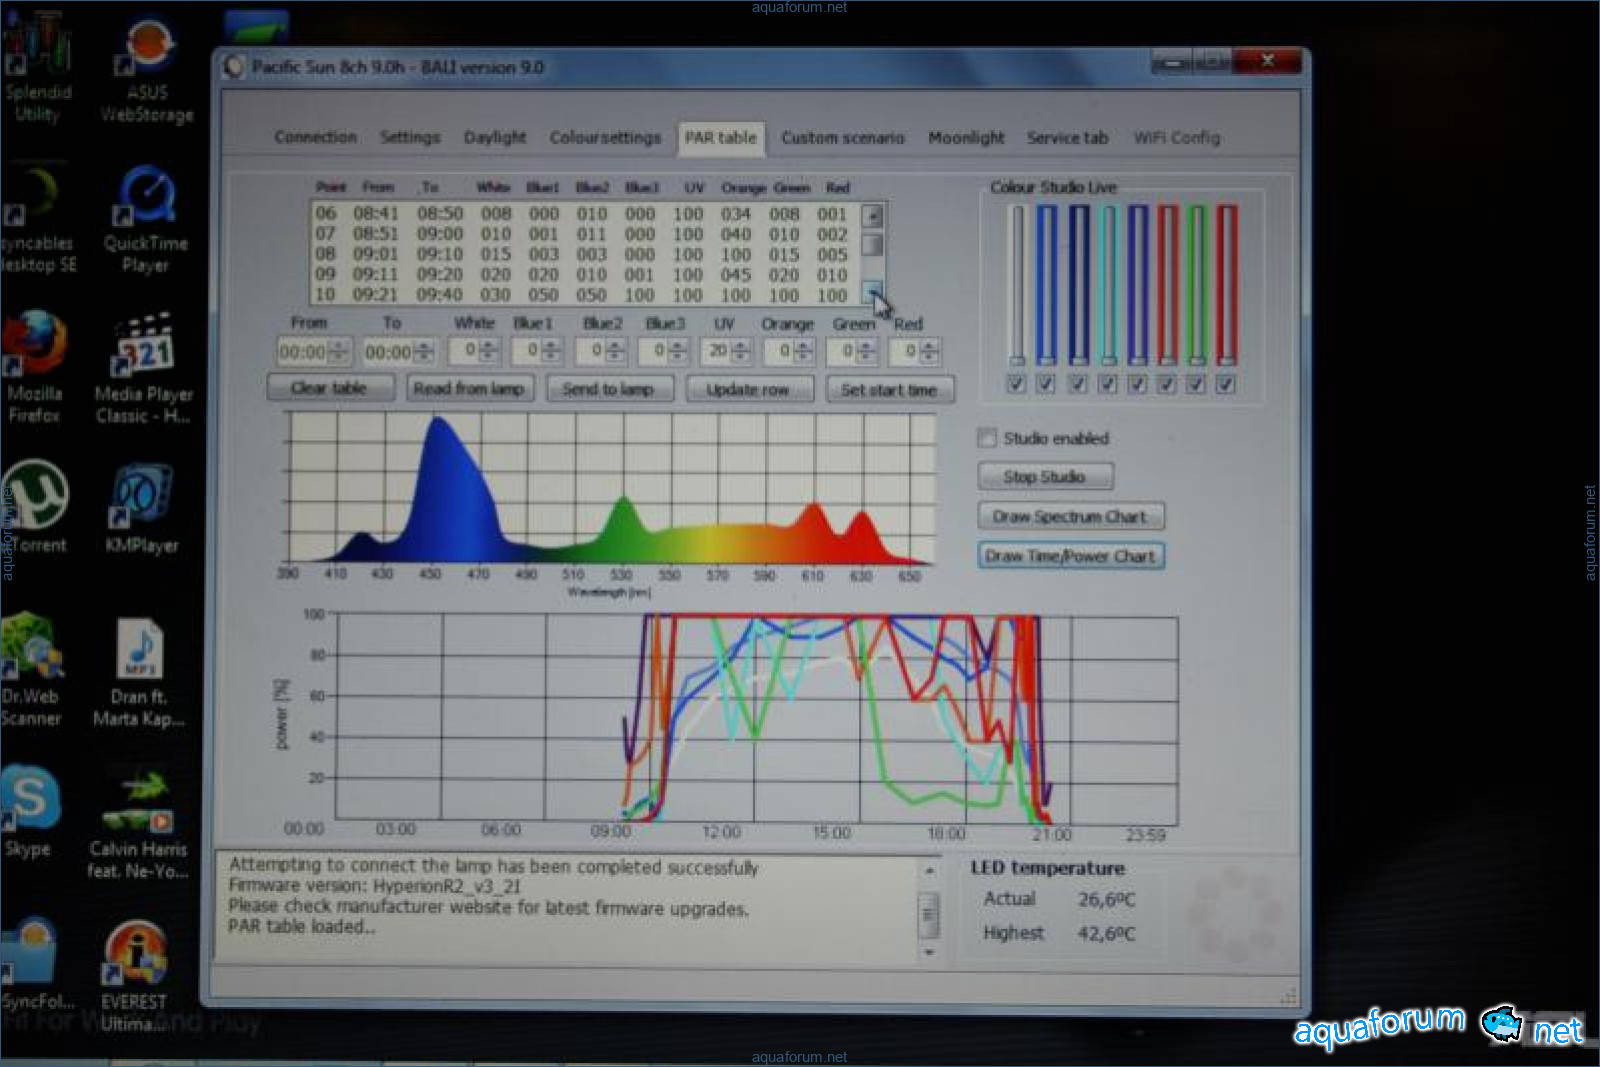
Task: Open the KMPlayer desktop icon
Action: click(x=141, y=497)
